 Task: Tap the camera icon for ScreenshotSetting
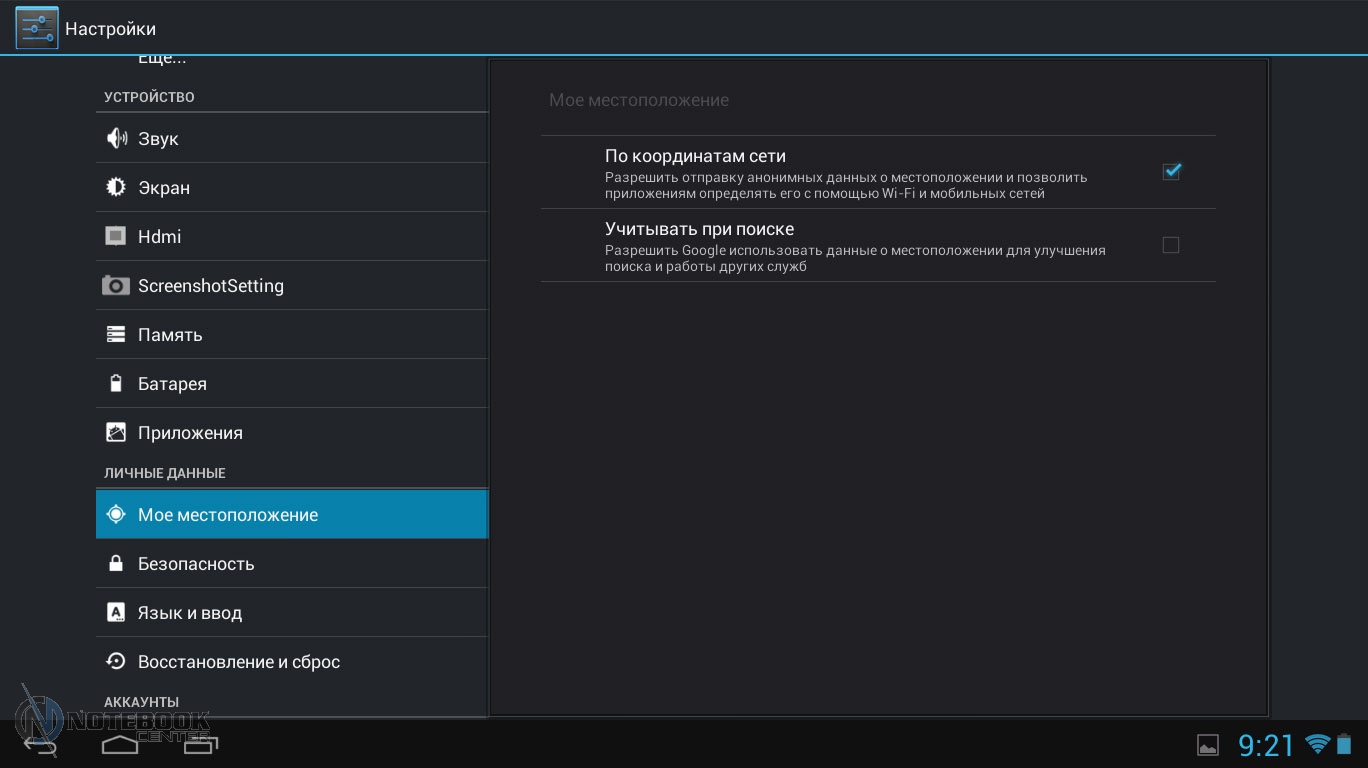point(116,286)
